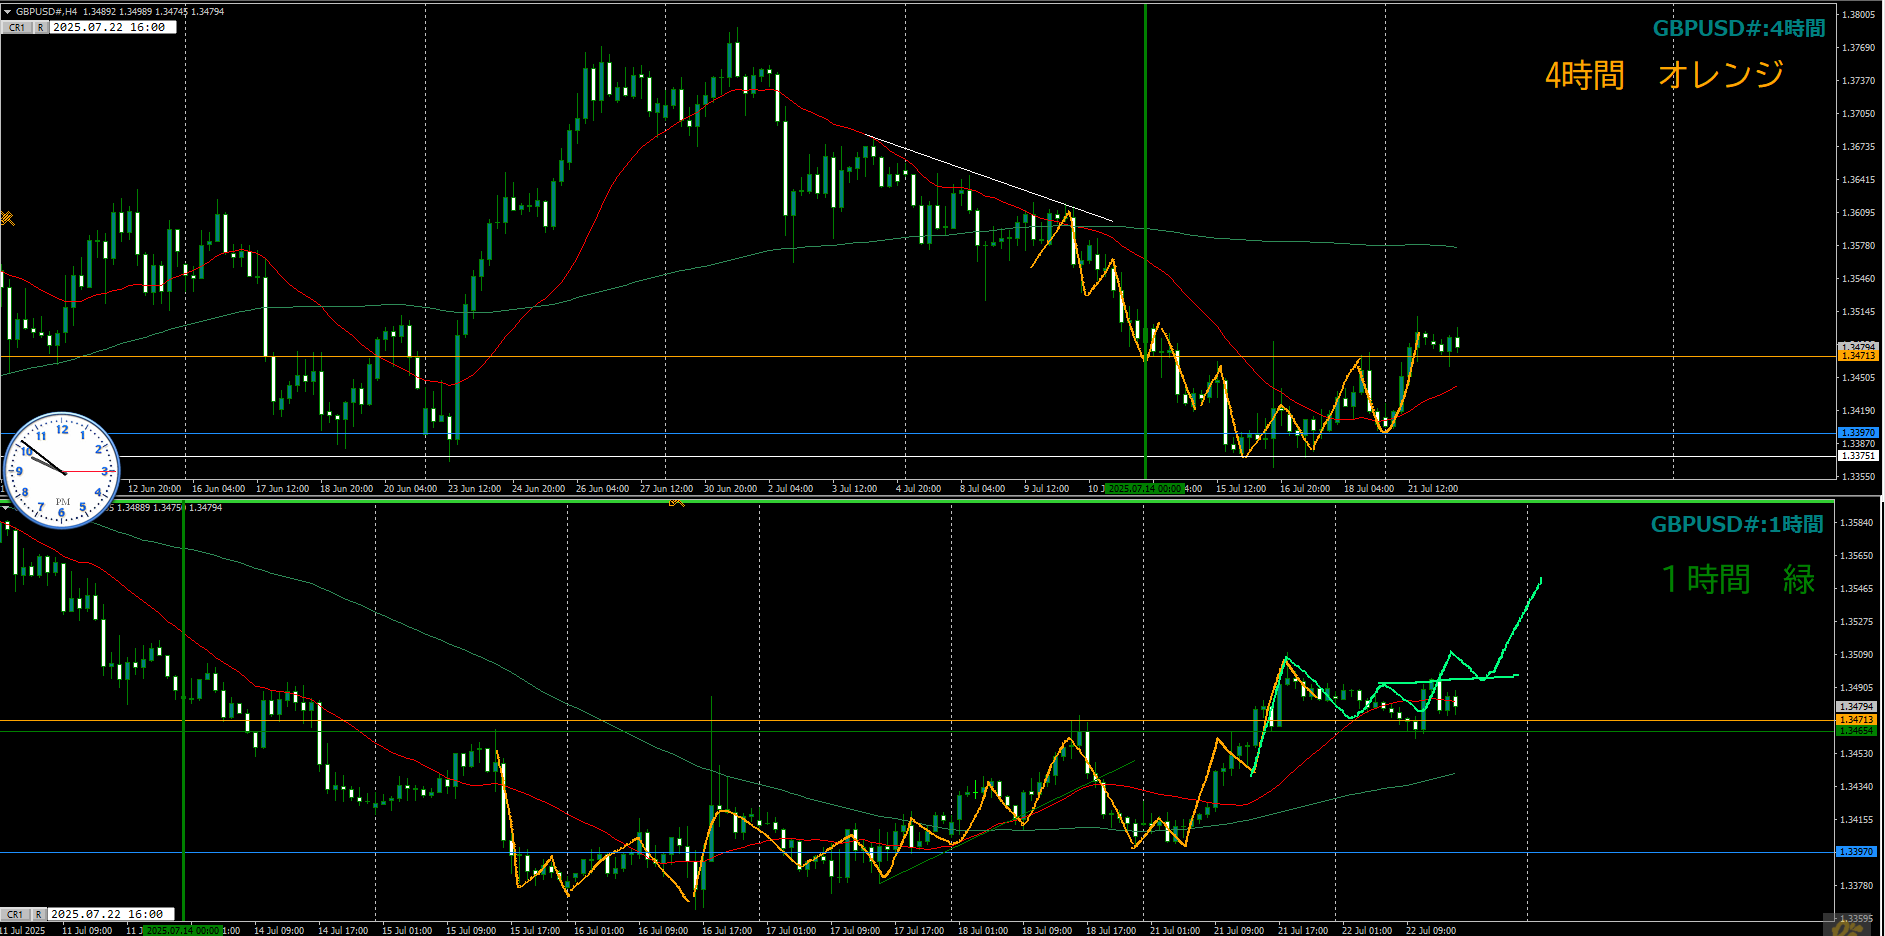This screenshot has height=936, width=1885.
Task: Click the green 1.34654 price label on 1-hour chart
Action: click(1856, 731)
